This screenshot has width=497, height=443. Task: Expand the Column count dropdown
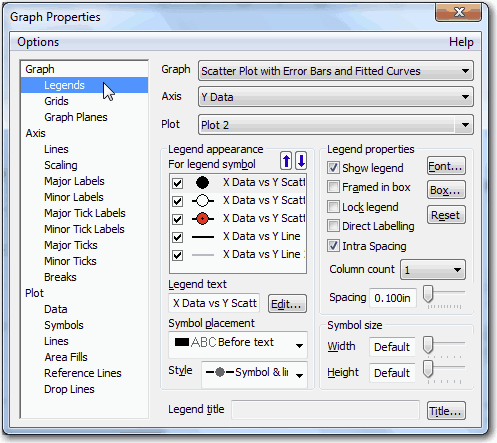[x=433, y=270]
